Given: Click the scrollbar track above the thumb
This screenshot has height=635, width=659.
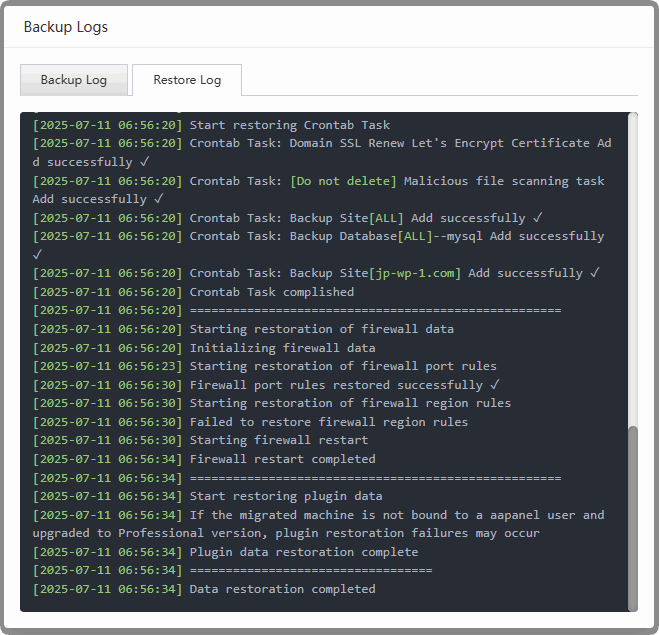Looking at the screenshot, I should point(632,270).
